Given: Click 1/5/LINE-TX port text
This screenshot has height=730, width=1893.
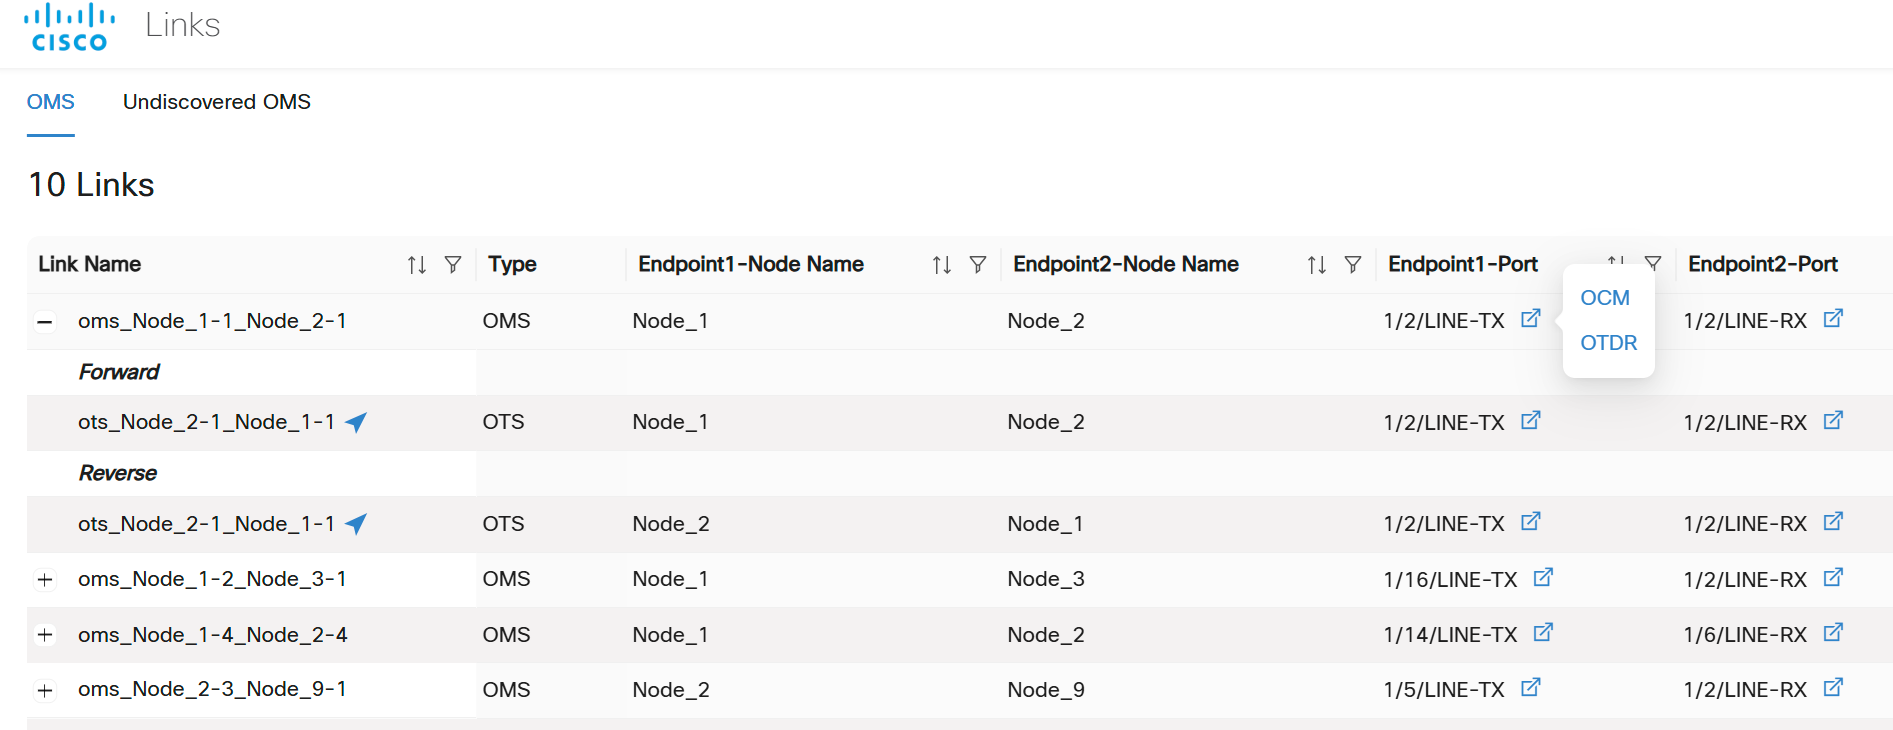Looking at the screenshot, I should 1444,690.
